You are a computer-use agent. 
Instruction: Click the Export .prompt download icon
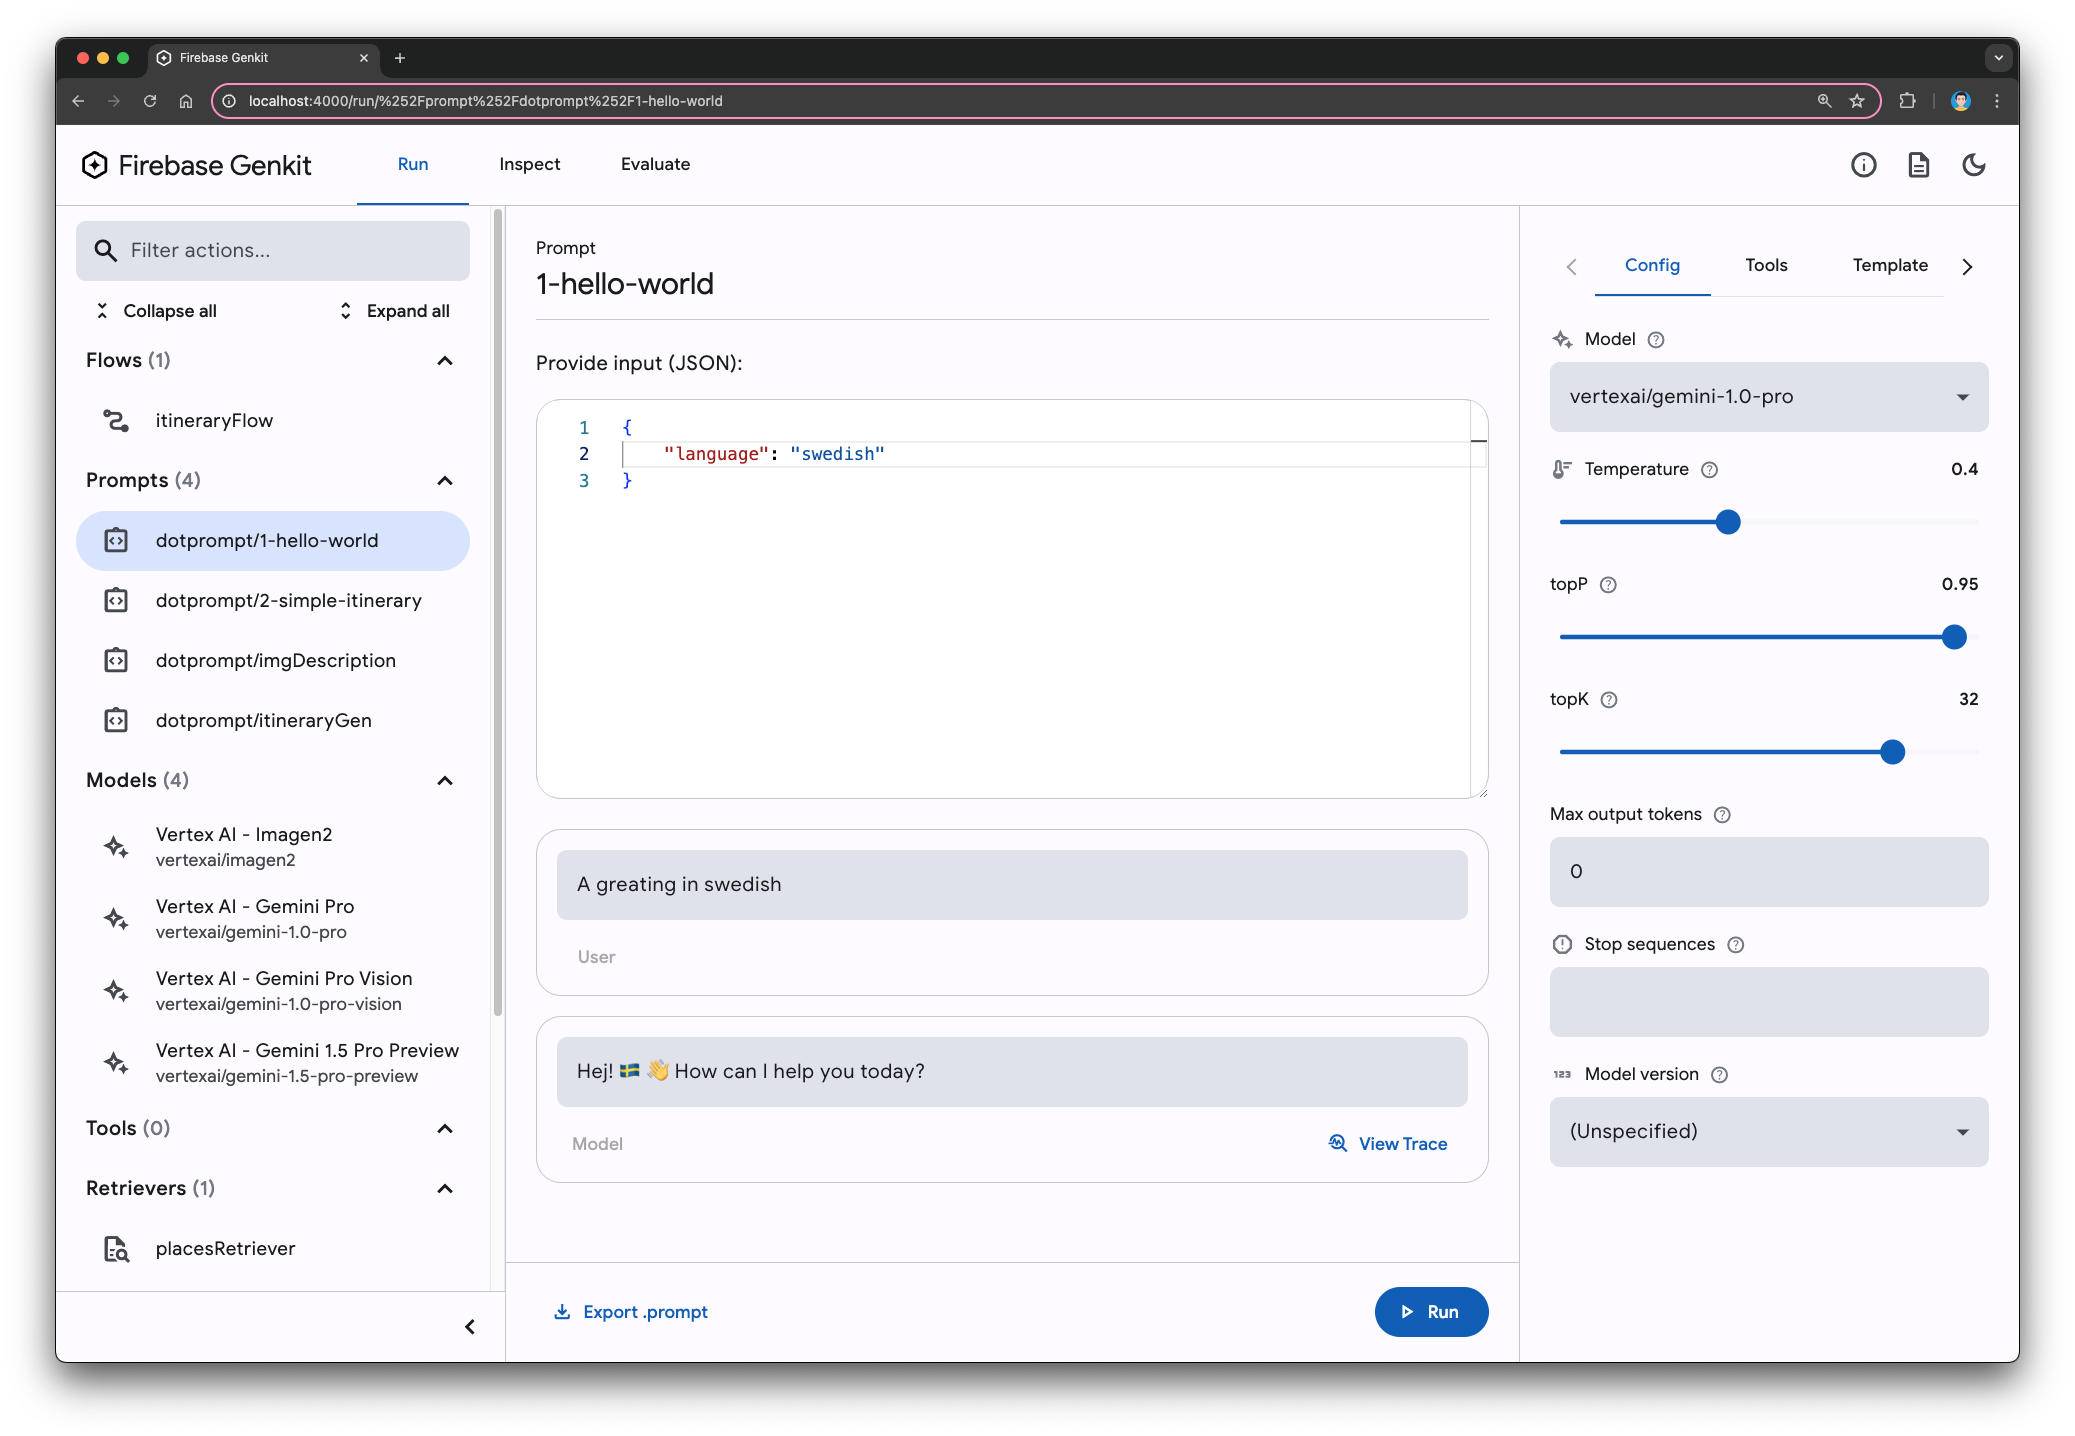(563, 1311)
